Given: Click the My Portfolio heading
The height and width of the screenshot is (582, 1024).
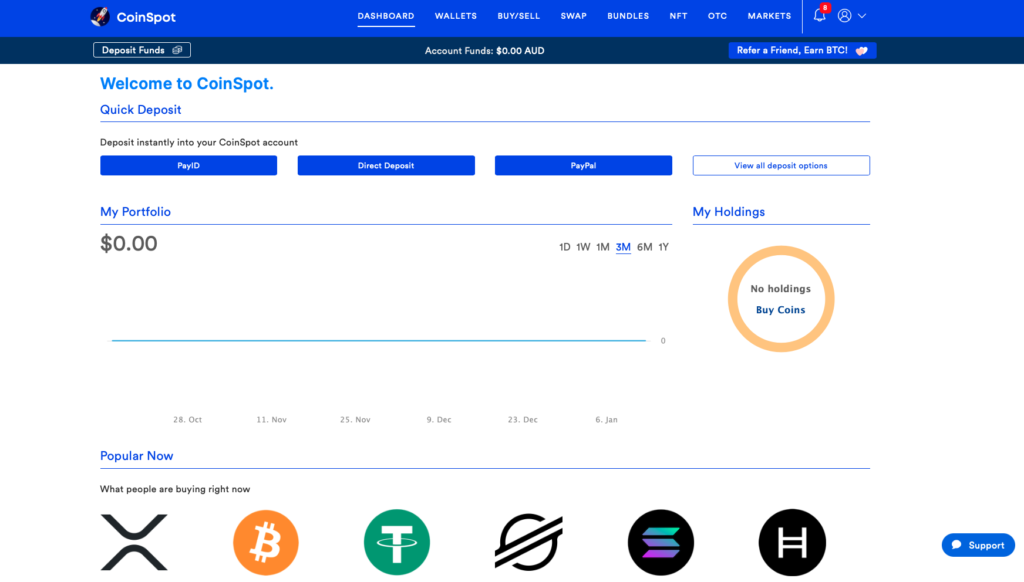Looking at the screenshot, I should click(x=135, y=212).
